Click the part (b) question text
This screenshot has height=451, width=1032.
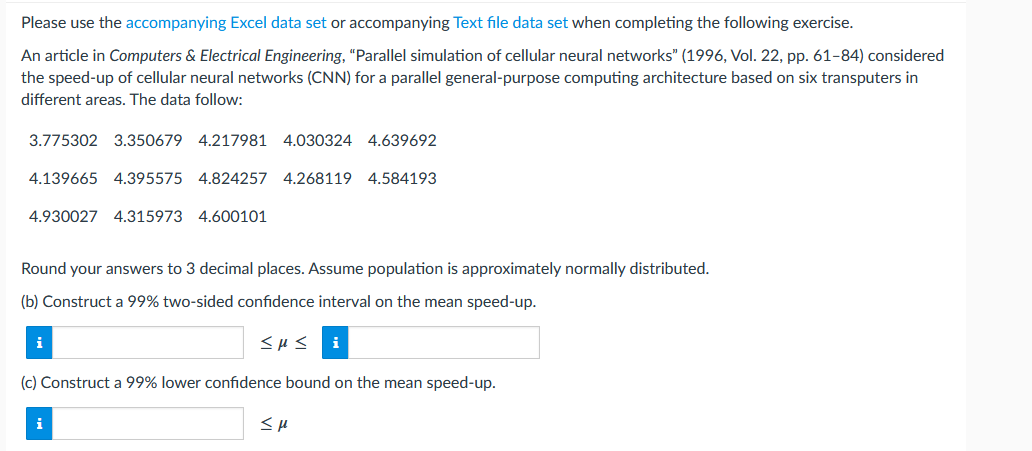(279, 302)
